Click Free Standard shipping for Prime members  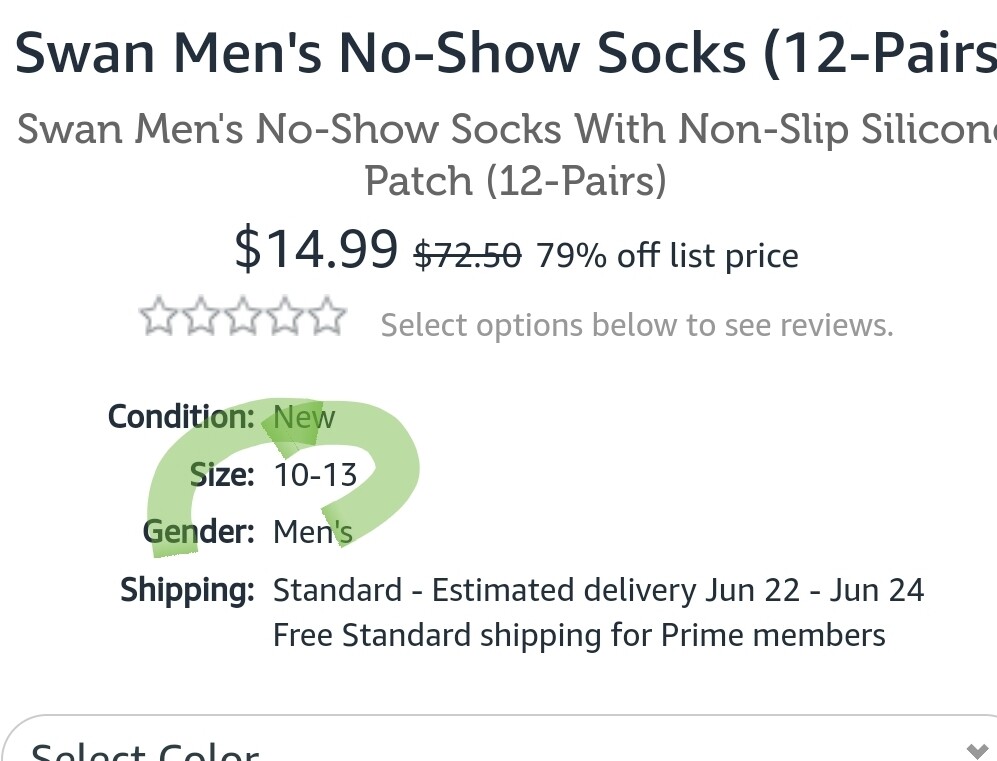click(x=579, y=635)
